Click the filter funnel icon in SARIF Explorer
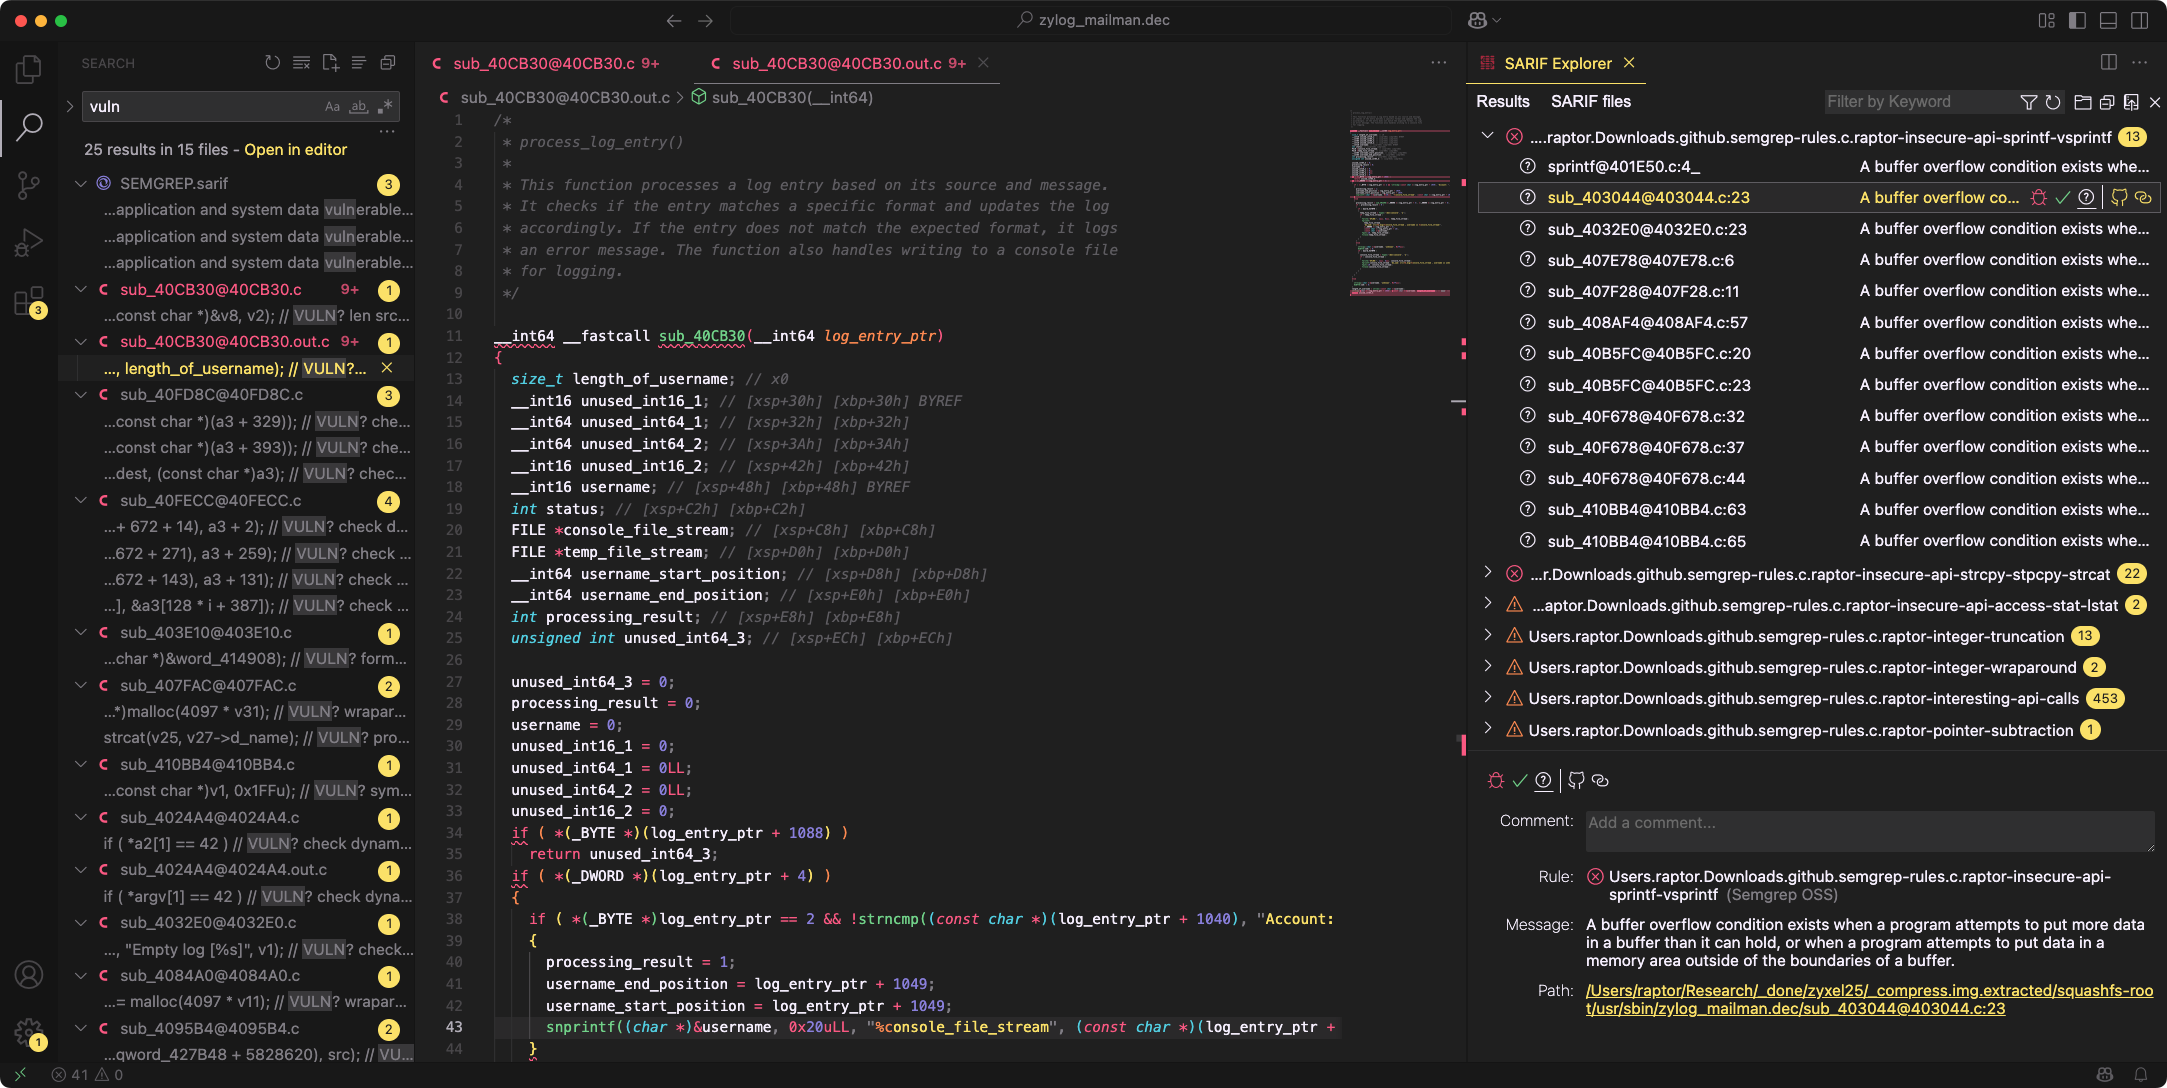Image resolution: width=2167 pixels, height=1088 pixels. pos(2028,102)
